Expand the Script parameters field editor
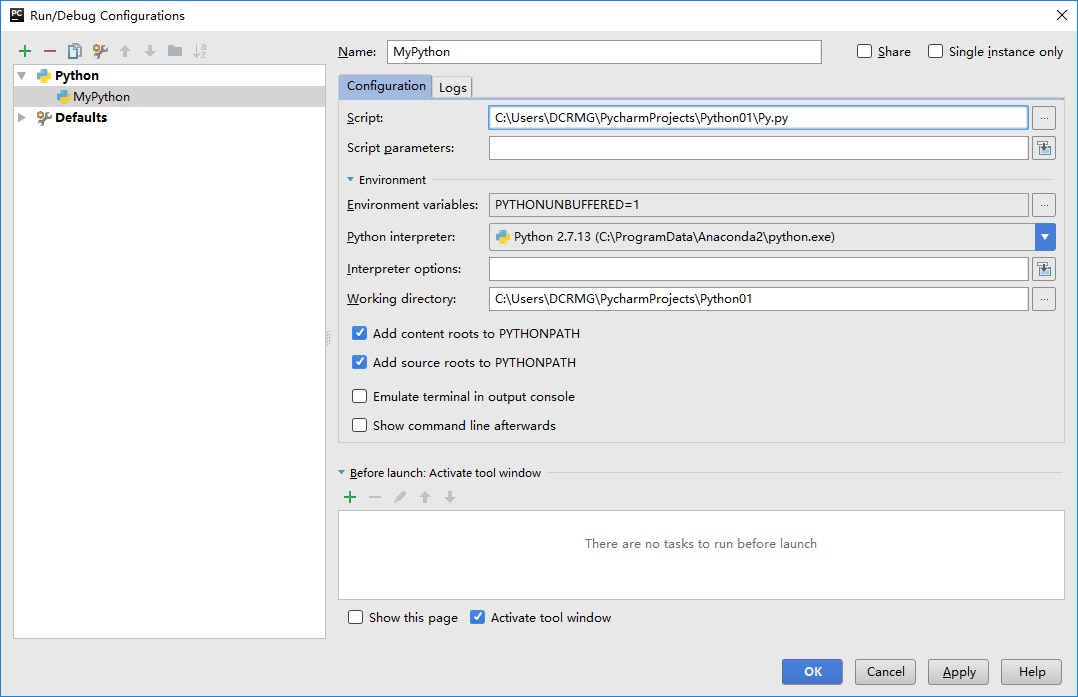 [x=1044, y=148]
